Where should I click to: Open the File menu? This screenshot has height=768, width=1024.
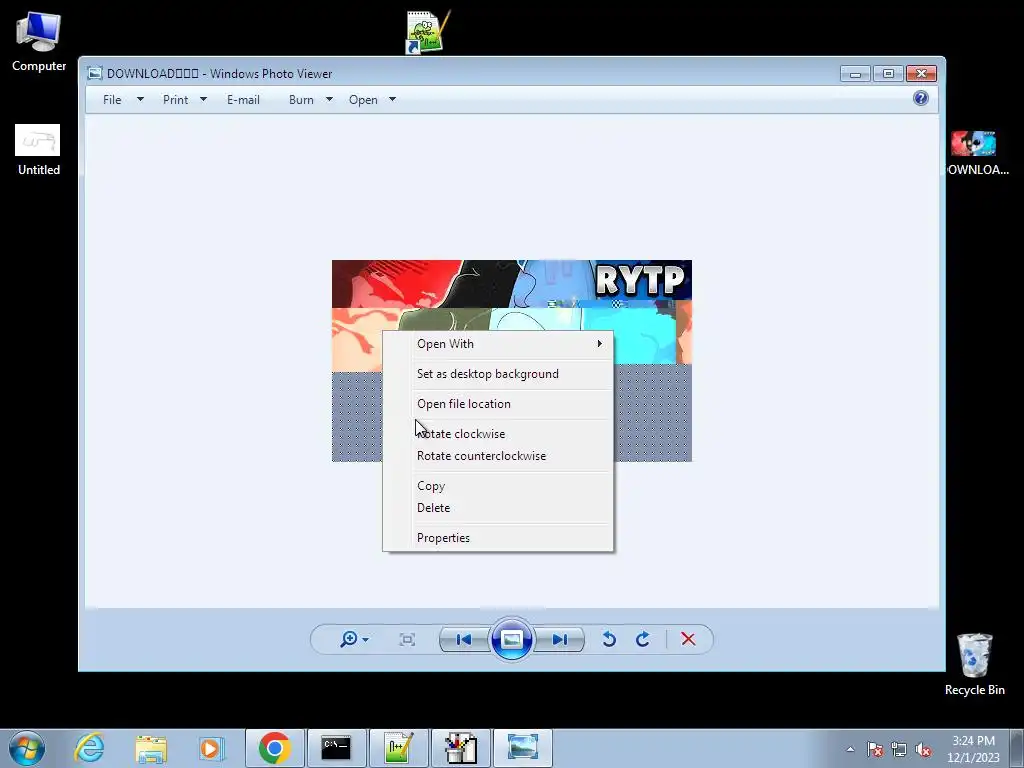[x=112, y=100]
